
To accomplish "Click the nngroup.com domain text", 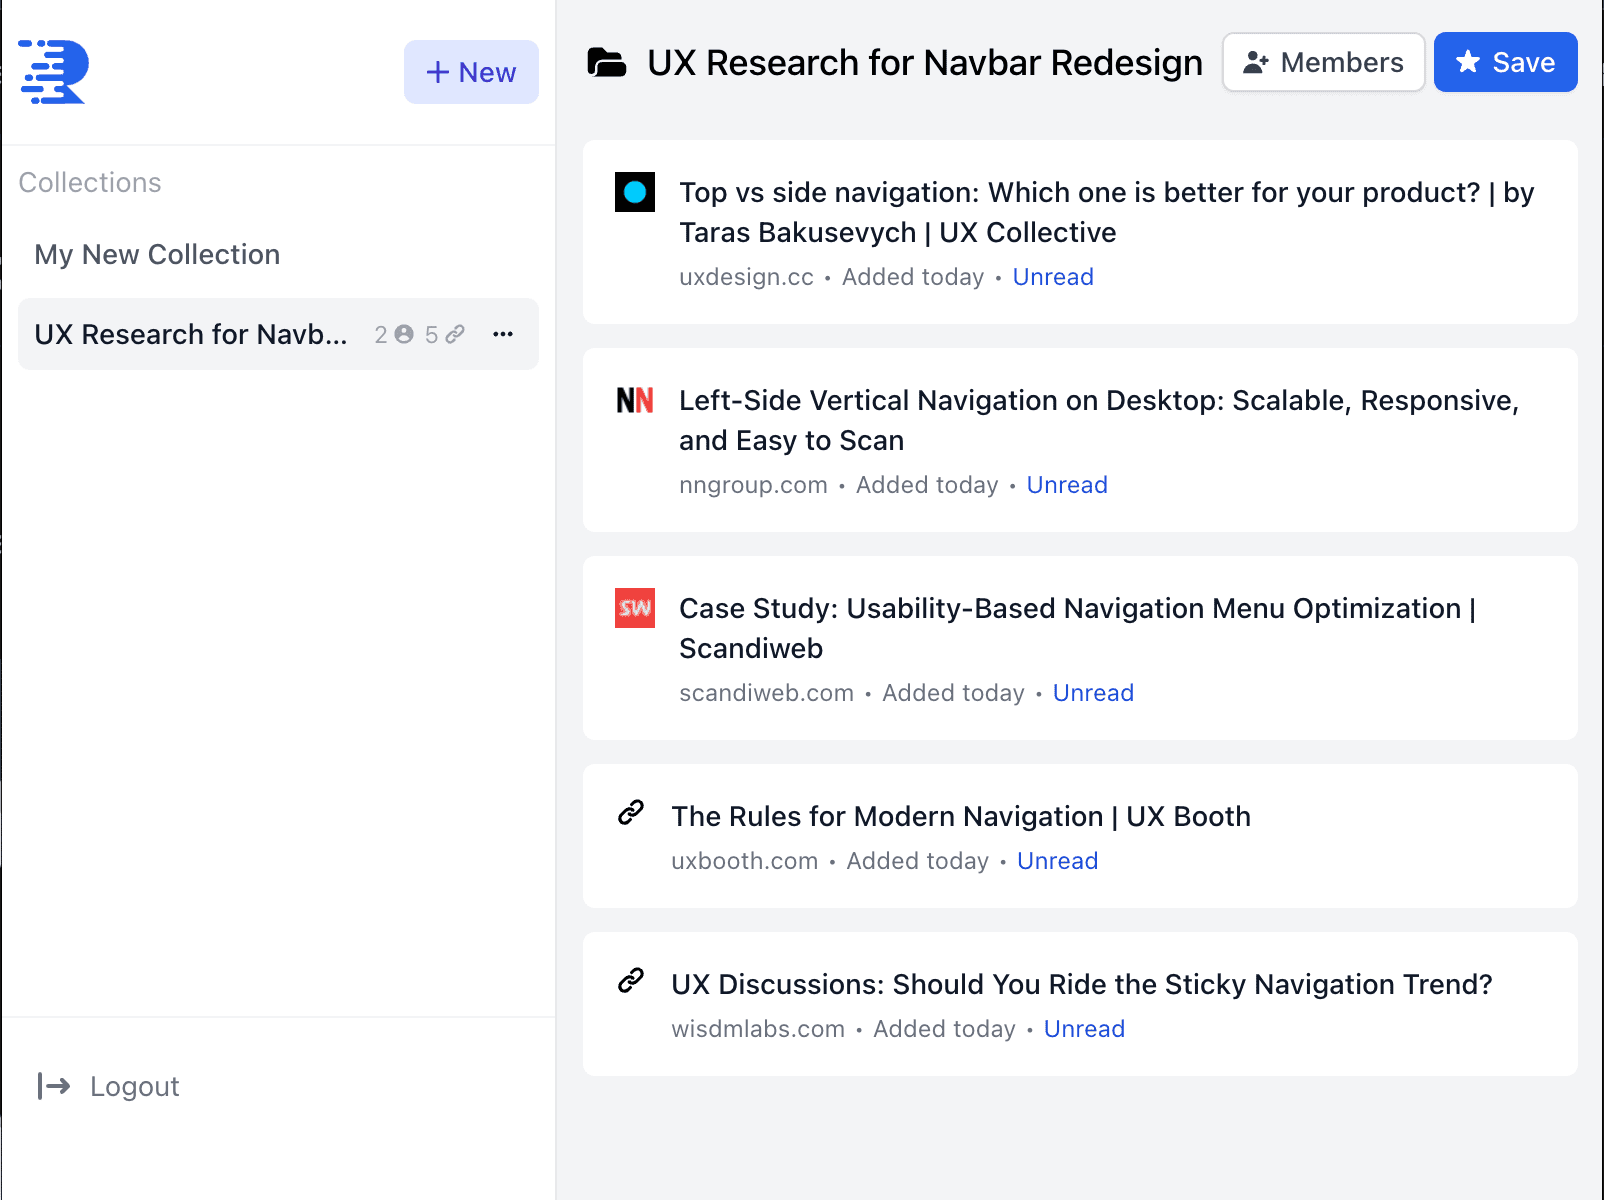I will coord(753,485).
